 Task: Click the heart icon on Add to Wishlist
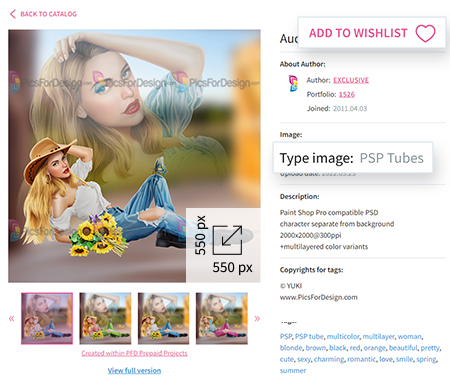tap(425, 33)
